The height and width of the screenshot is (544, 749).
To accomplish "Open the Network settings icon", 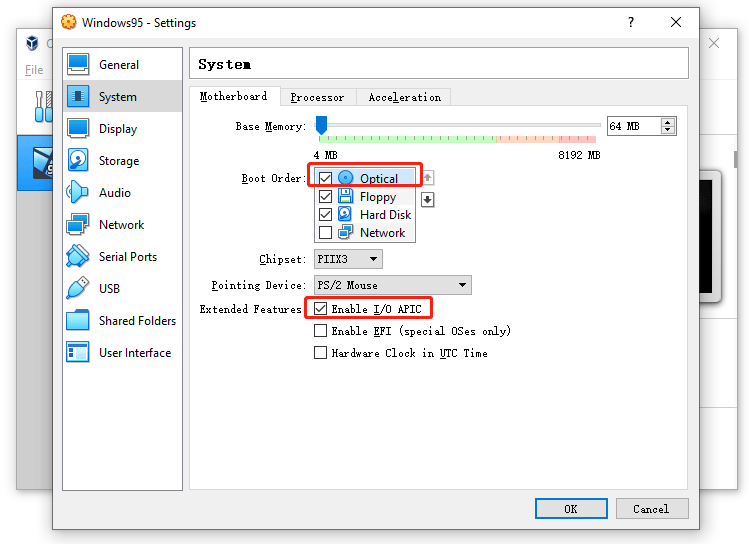I will point(78,224).
